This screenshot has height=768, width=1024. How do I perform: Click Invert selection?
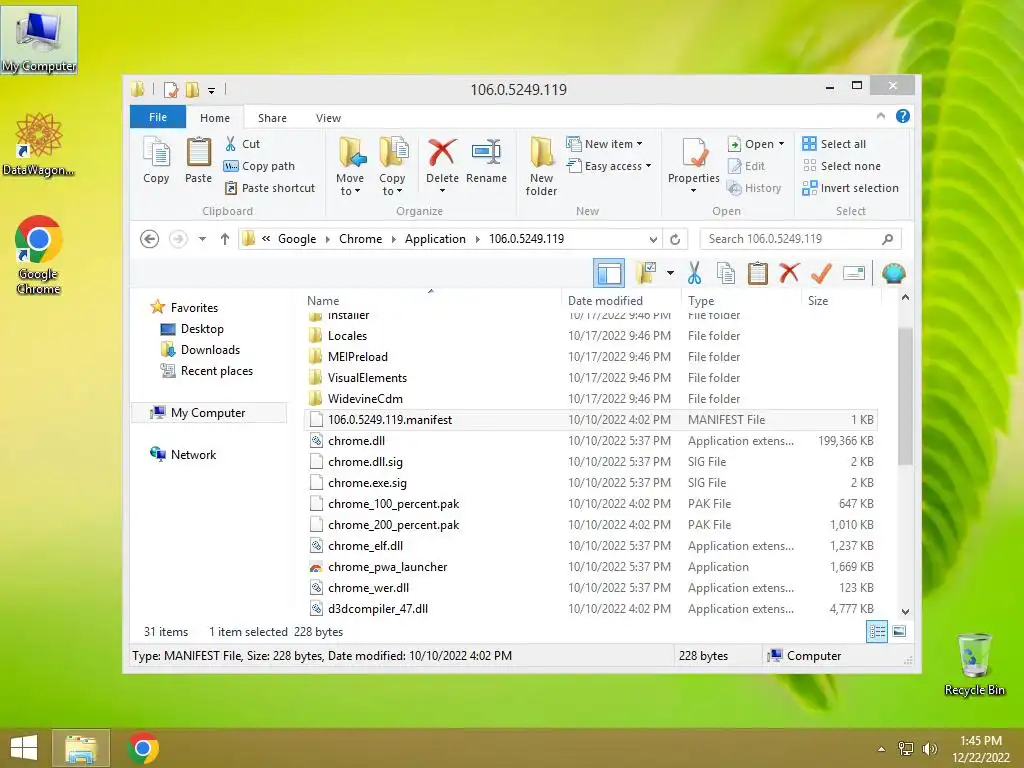pyautogui.click(x=851, y=188)
